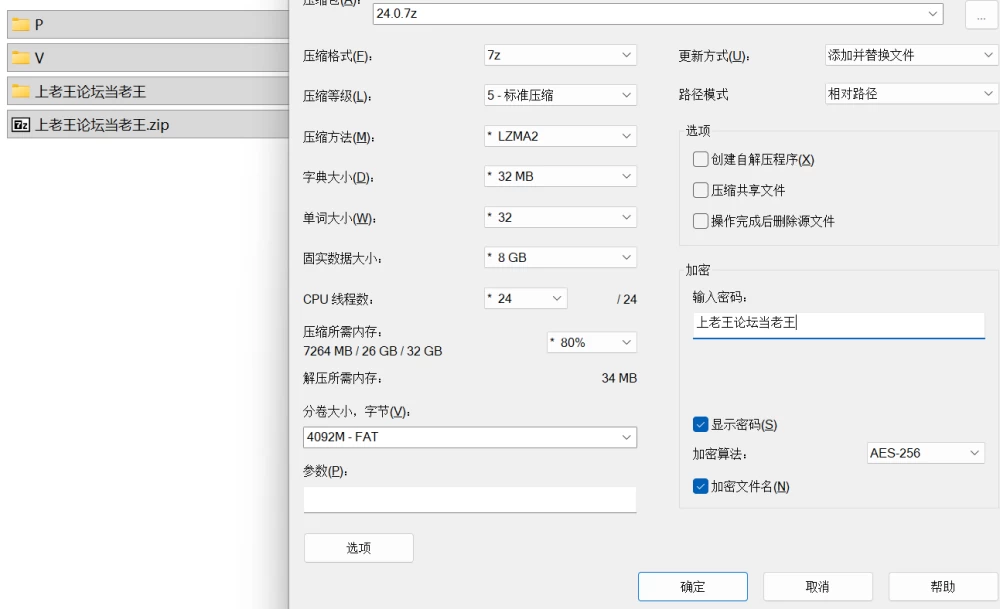The width and height of the screenshot is (1000, 609).
Task: Open the 压缩等级 dropdown
Action: tap(560, 95)
